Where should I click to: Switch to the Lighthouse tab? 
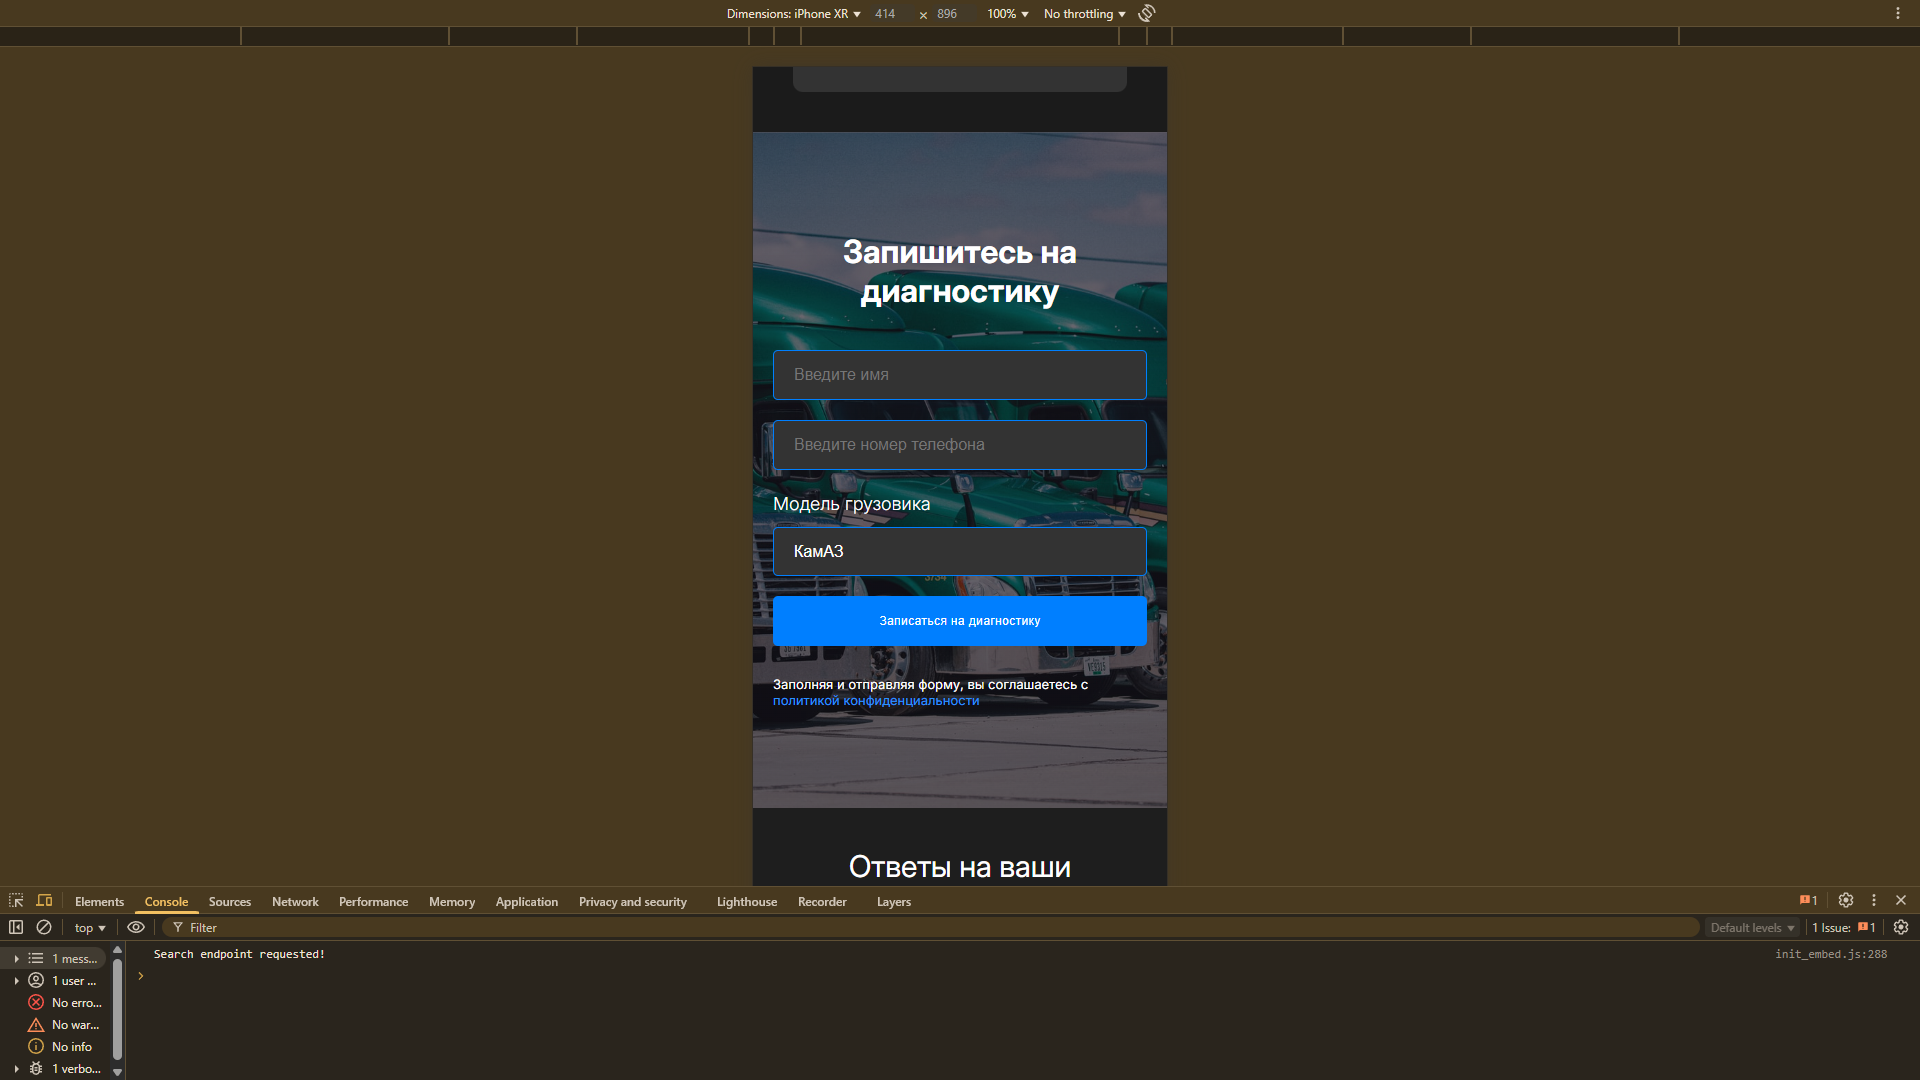[747, 902]
